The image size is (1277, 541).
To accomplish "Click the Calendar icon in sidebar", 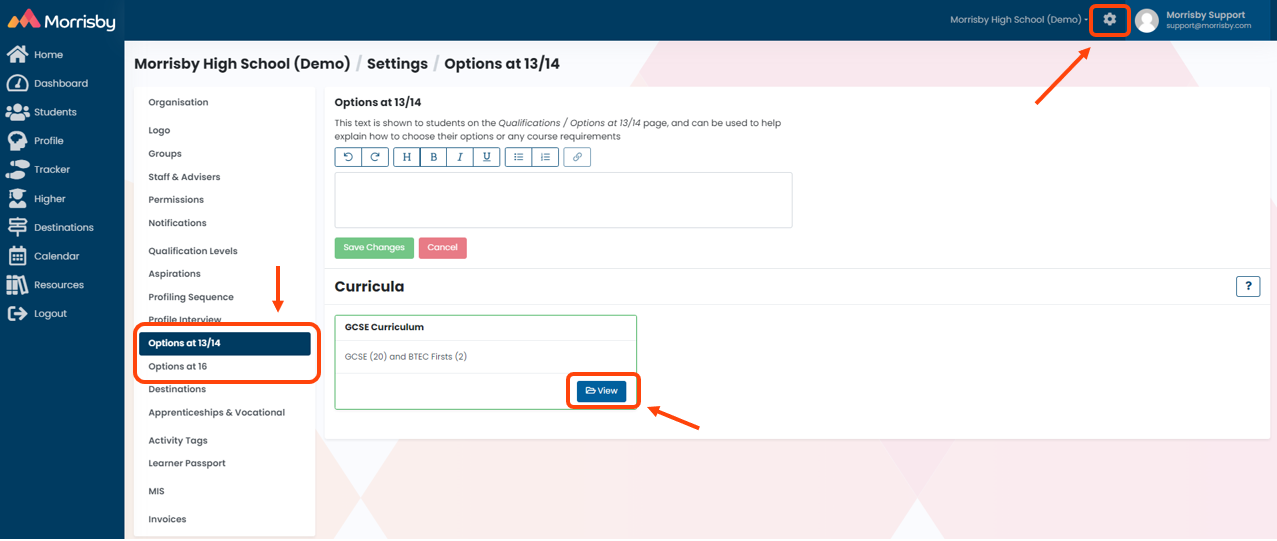I will (x=16, y=256).
